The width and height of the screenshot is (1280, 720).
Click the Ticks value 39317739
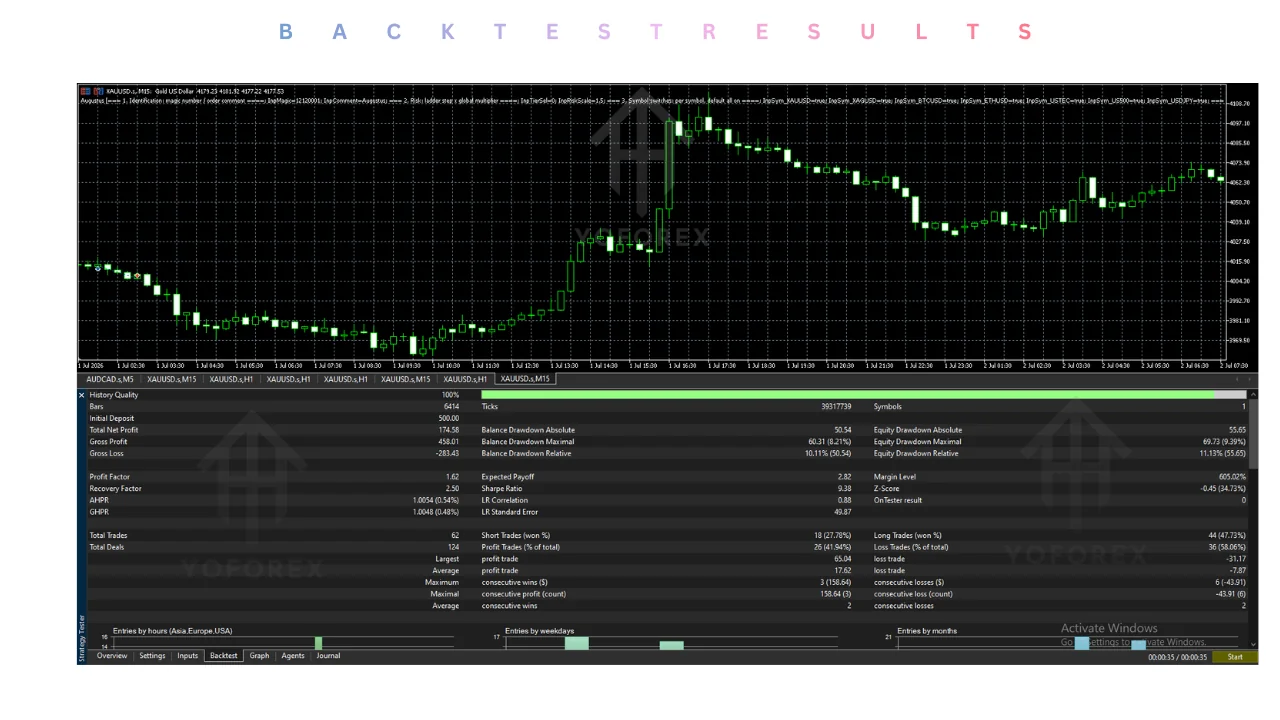point(835,407)
